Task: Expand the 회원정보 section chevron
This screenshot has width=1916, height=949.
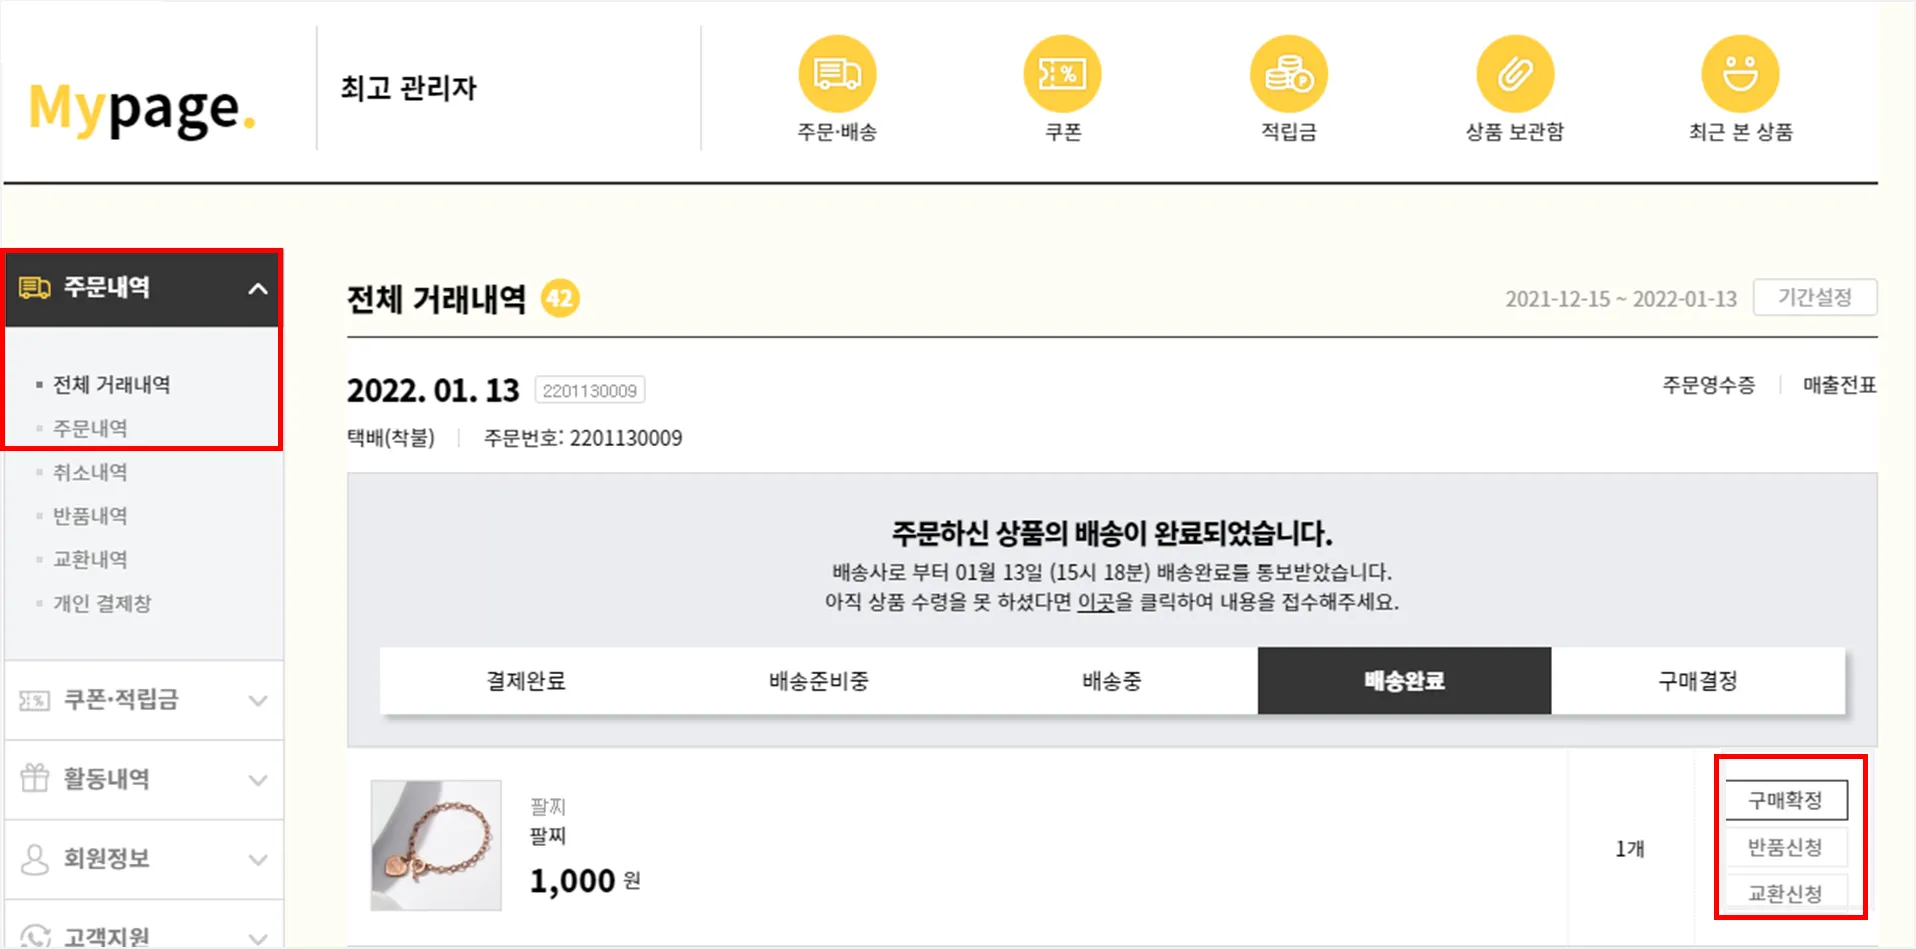Action: (x=258, y=859)
